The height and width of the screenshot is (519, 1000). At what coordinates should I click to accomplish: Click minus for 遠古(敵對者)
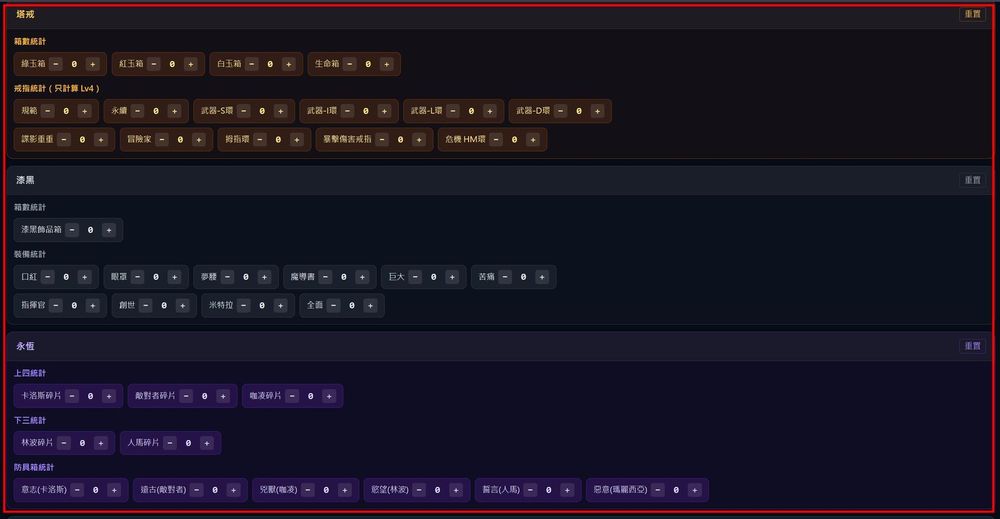point(196,490)
